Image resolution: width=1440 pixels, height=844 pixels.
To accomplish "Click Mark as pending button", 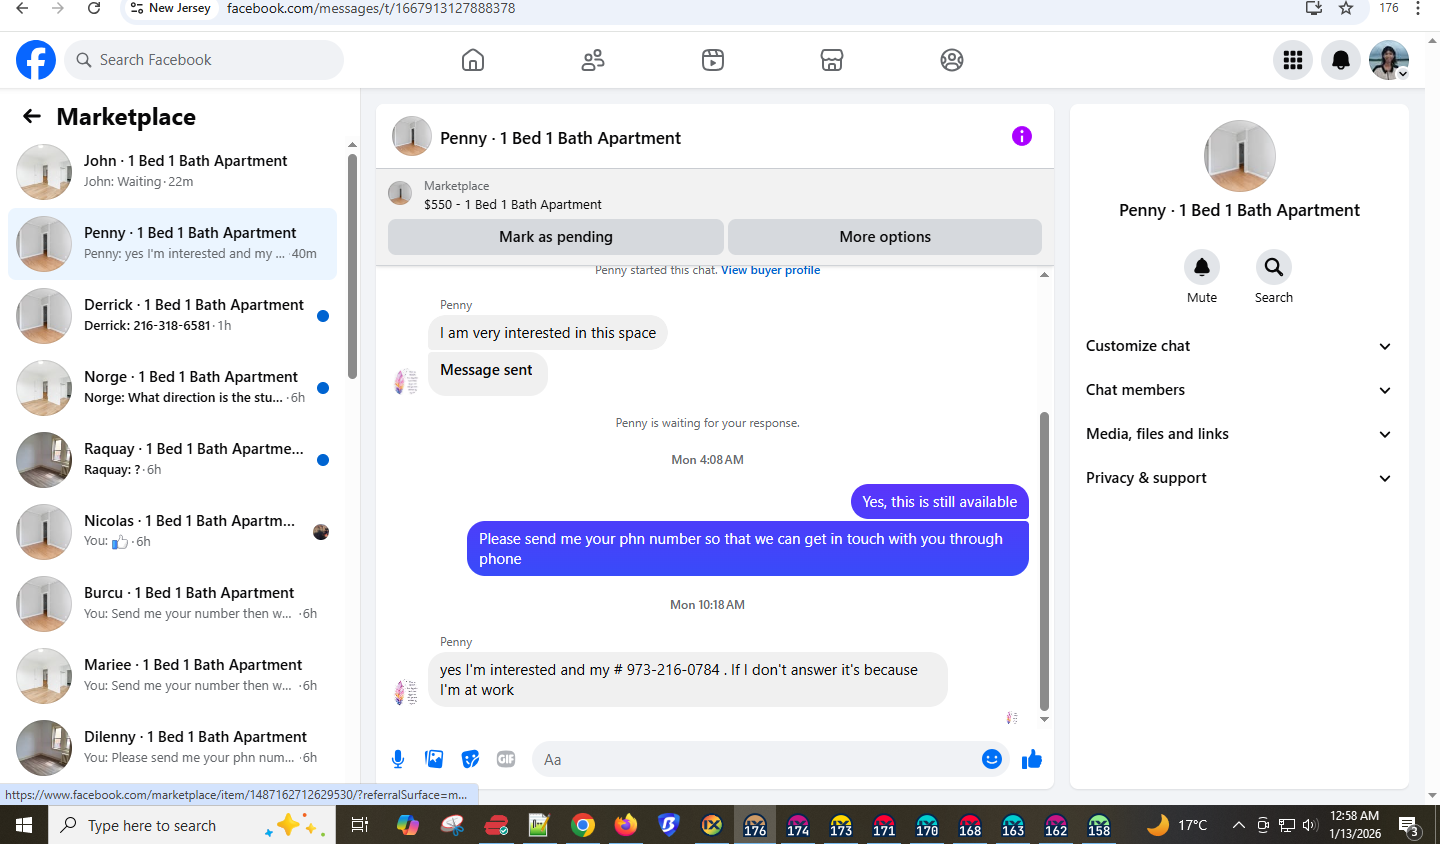I will 556,237.
